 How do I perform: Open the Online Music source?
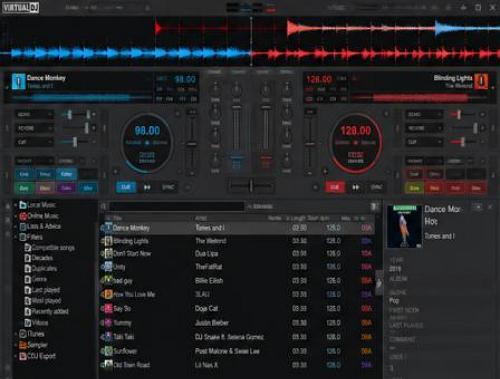pyautogui.click(x=39, y=216)
